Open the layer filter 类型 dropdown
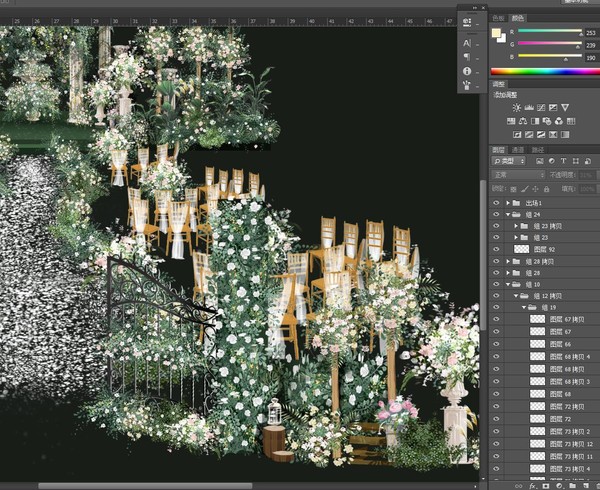The height and width of the screenshot is (490, 600). (x=509, y=161)
